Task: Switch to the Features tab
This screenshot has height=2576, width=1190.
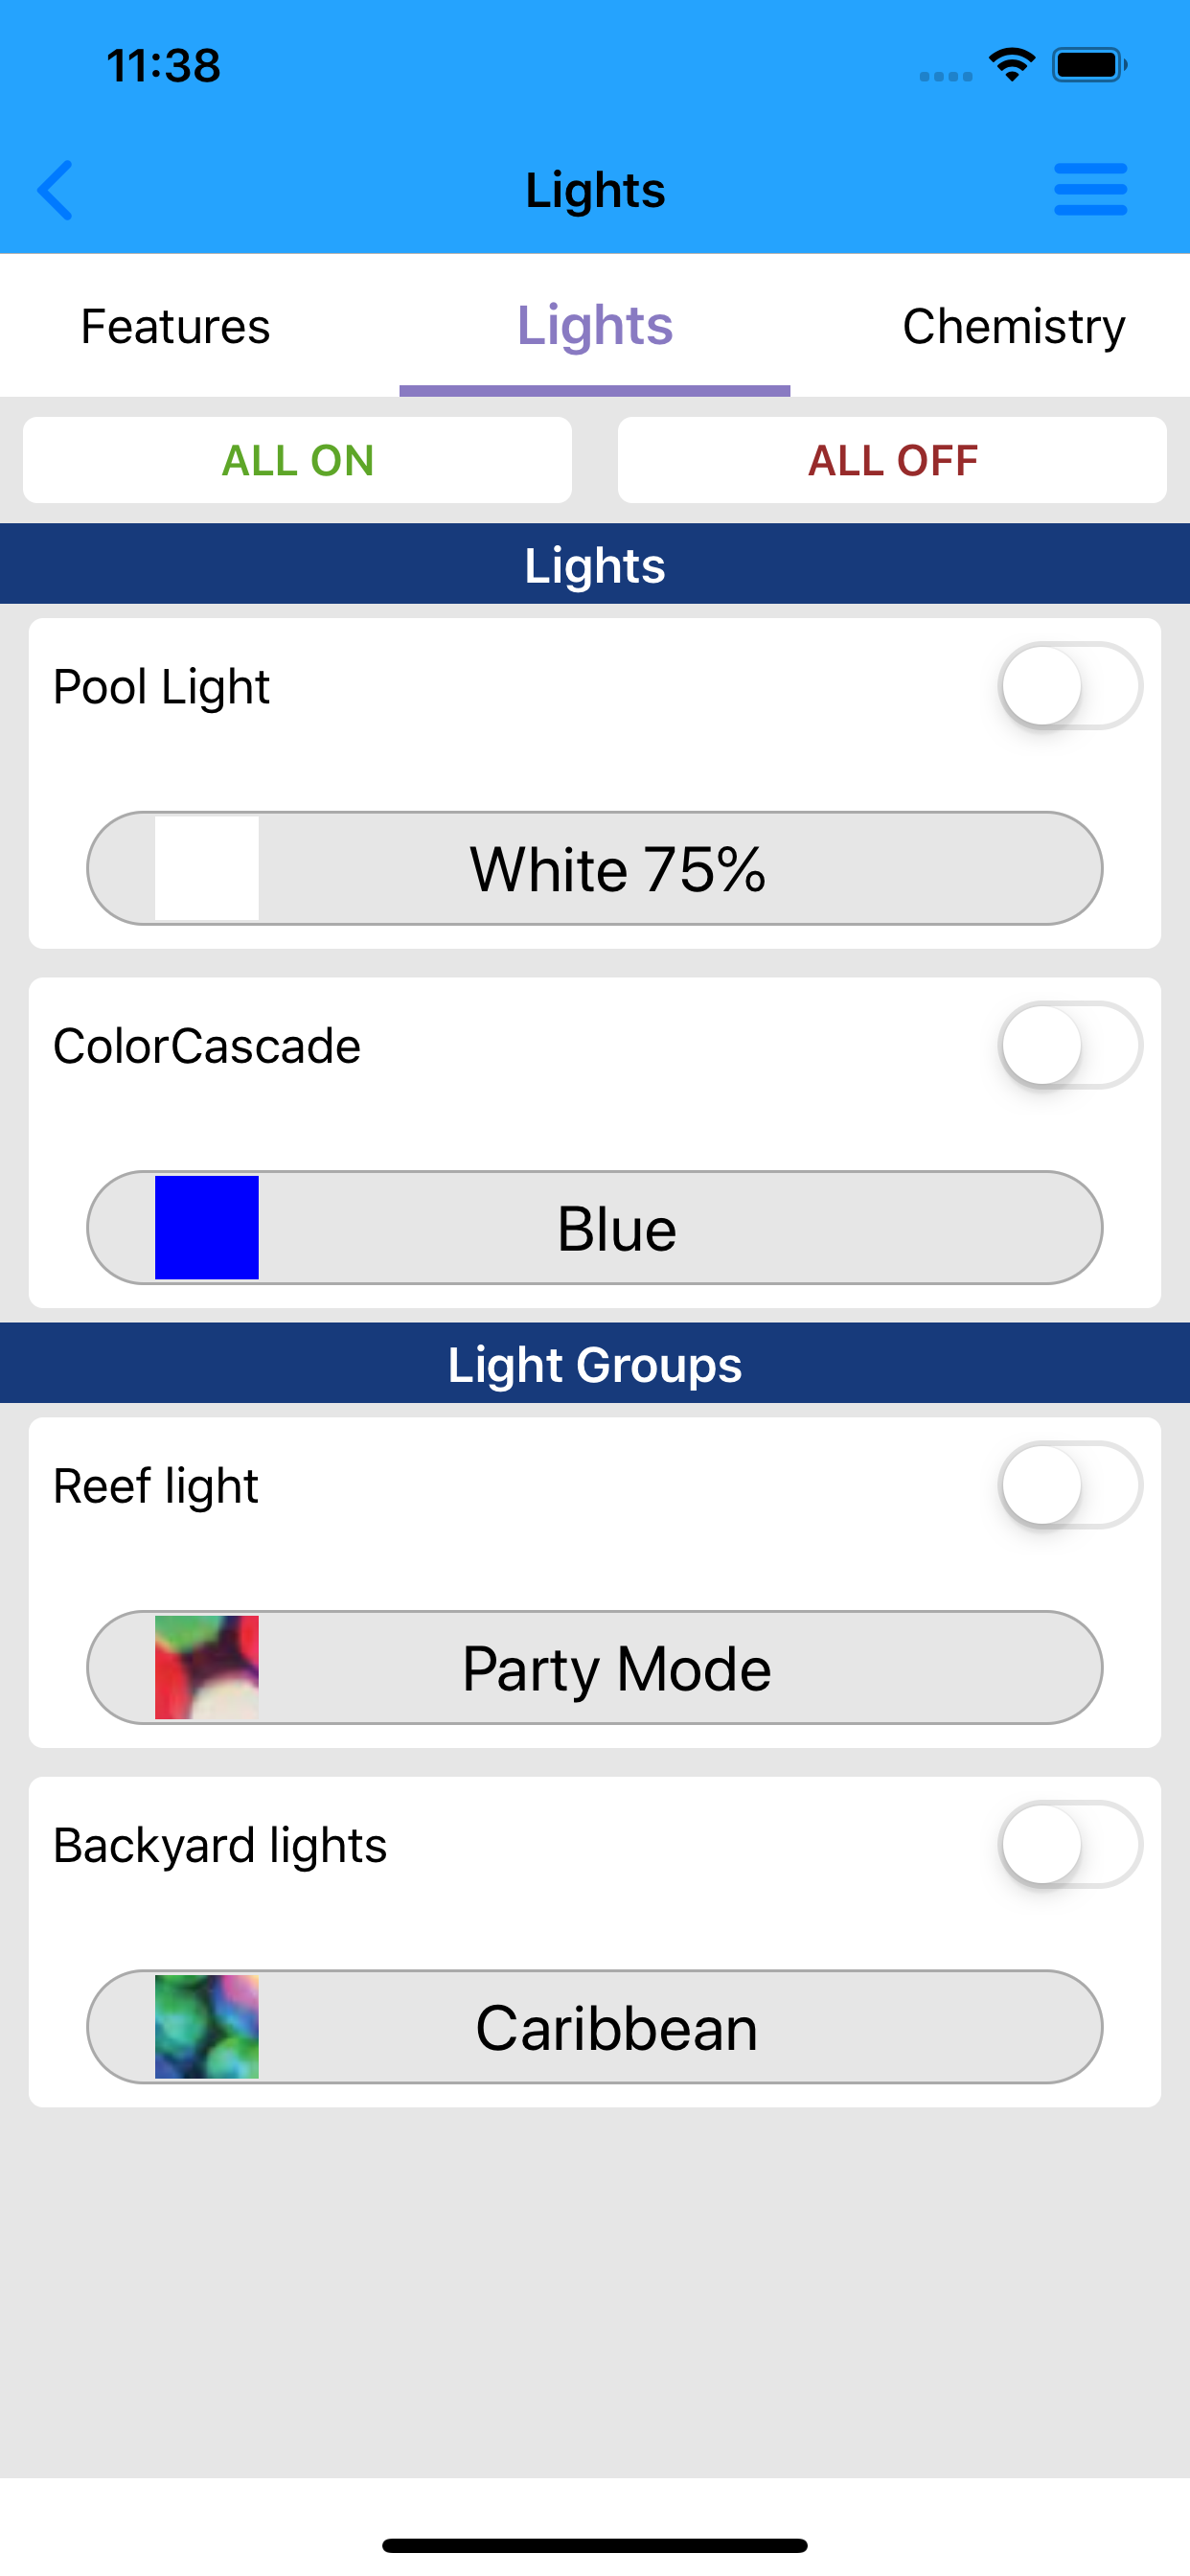Action: (x=175, y=326)
